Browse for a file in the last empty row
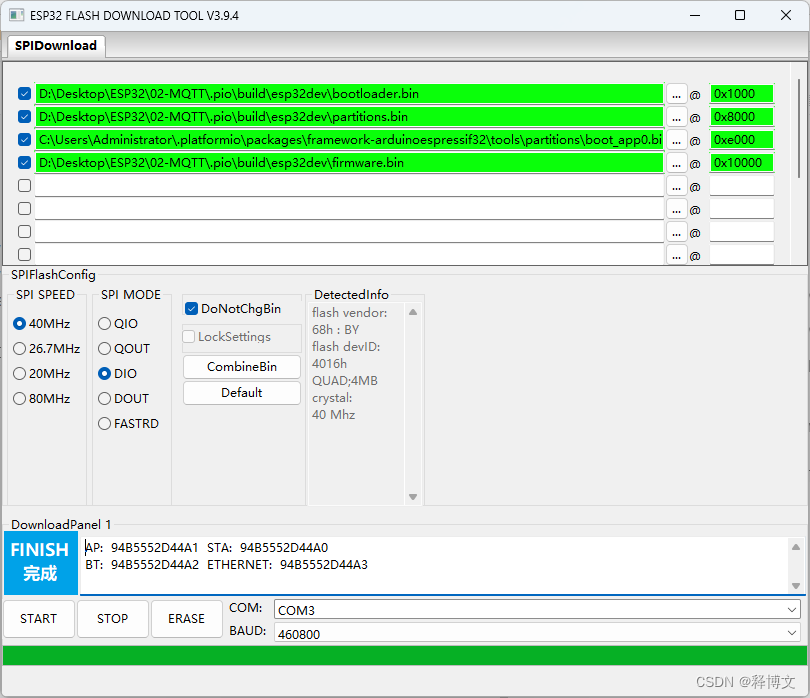This screenshot has height=698, width=810. (x=676, y=254)
